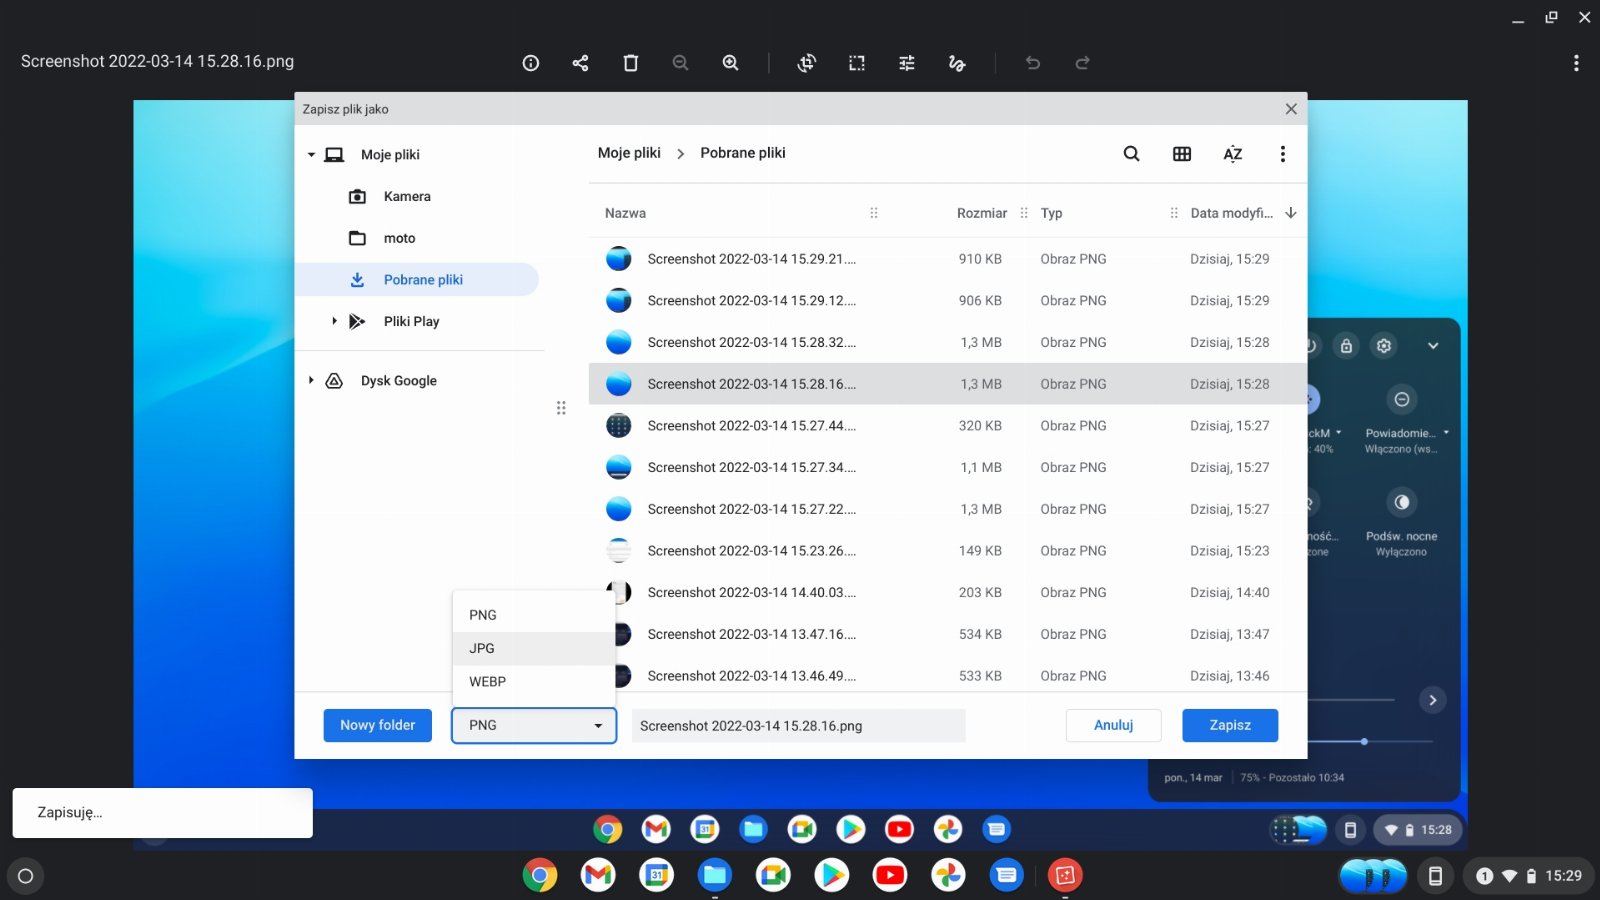
Task: Open the status tray showing 15:29
Action: (x=1529, y=876)
